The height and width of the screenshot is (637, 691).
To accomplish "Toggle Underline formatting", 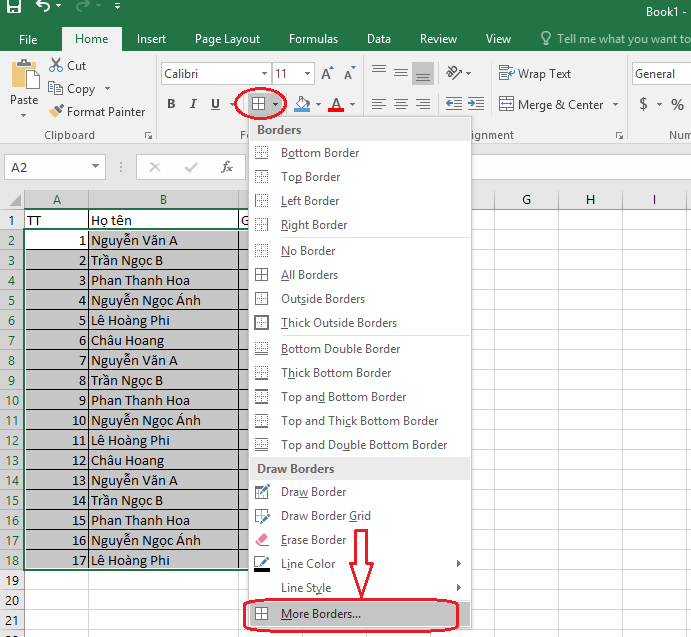I will [x=215, y=104].
